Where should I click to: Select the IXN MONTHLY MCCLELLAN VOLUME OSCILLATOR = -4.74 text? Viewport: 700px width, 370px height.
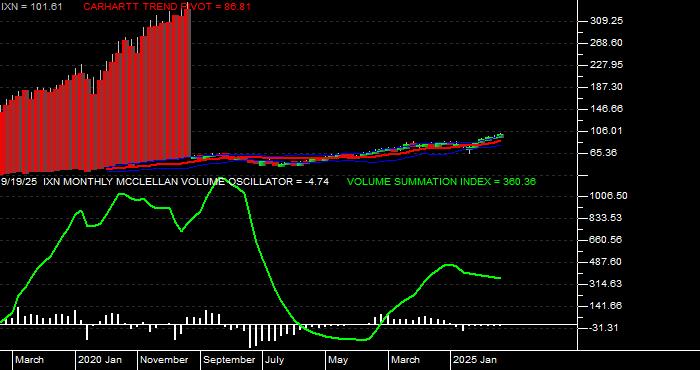[186, 182]
